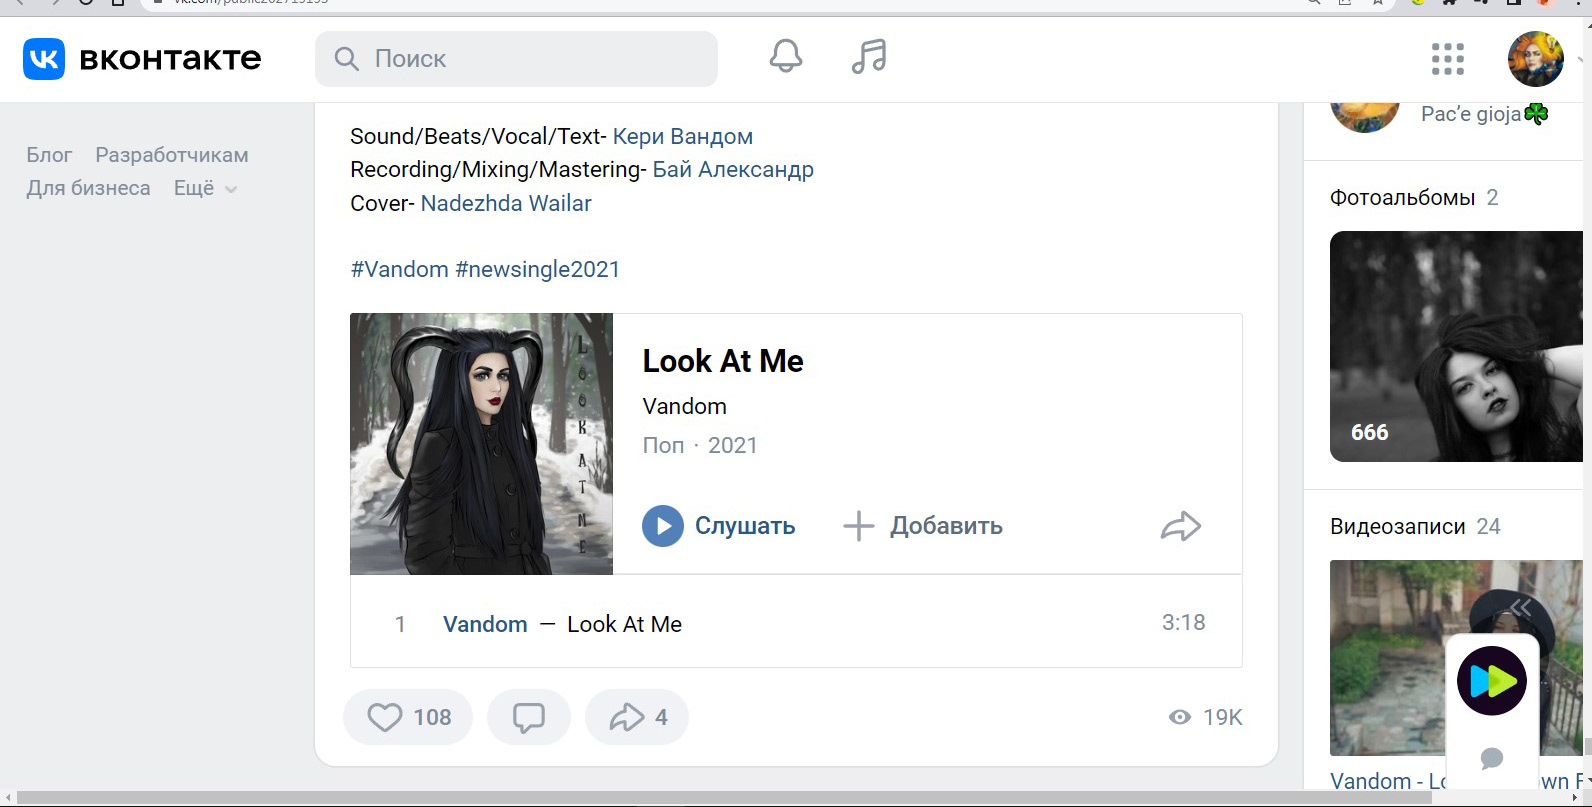The height and width of the screenshot is (807, 1592).
Task: Open Nadezhda Wailar profile link
Action: pyautogui.click(x=506, y=203)
